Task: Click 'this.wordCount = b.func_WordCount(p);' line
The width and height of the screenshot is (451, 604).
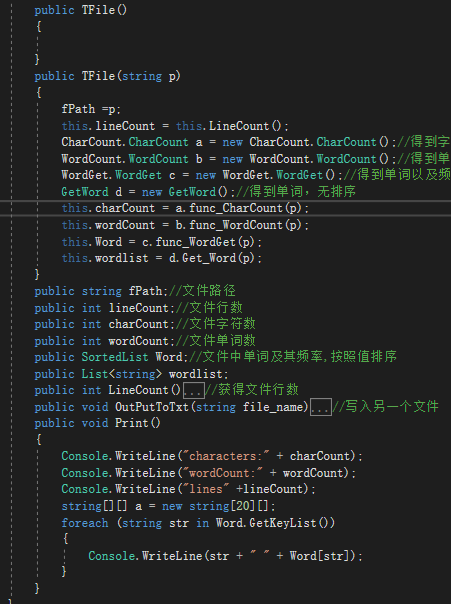Action: [x=185, y=225]
